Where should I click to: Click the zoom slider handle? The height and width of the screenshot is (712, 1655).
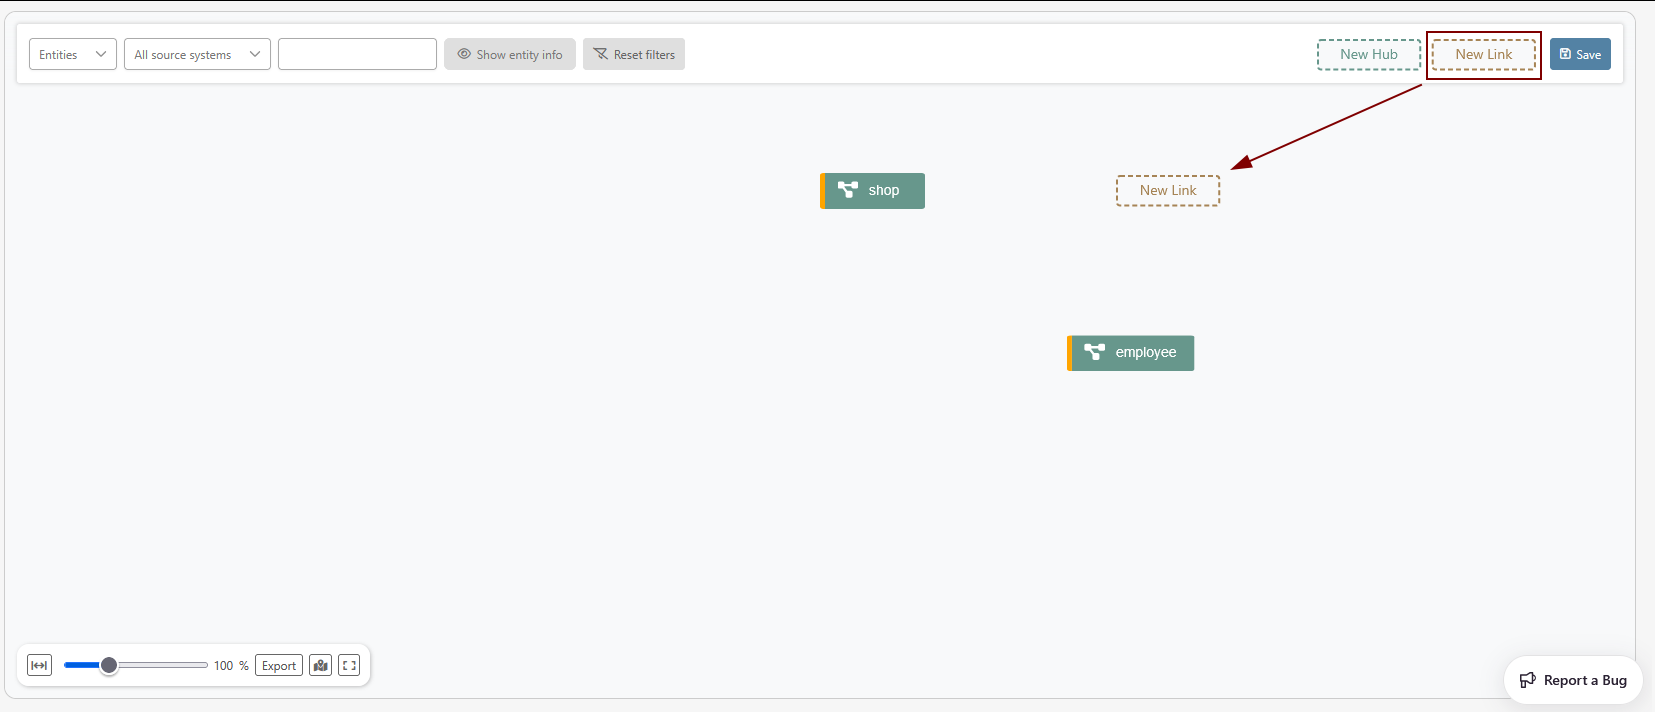109,665
